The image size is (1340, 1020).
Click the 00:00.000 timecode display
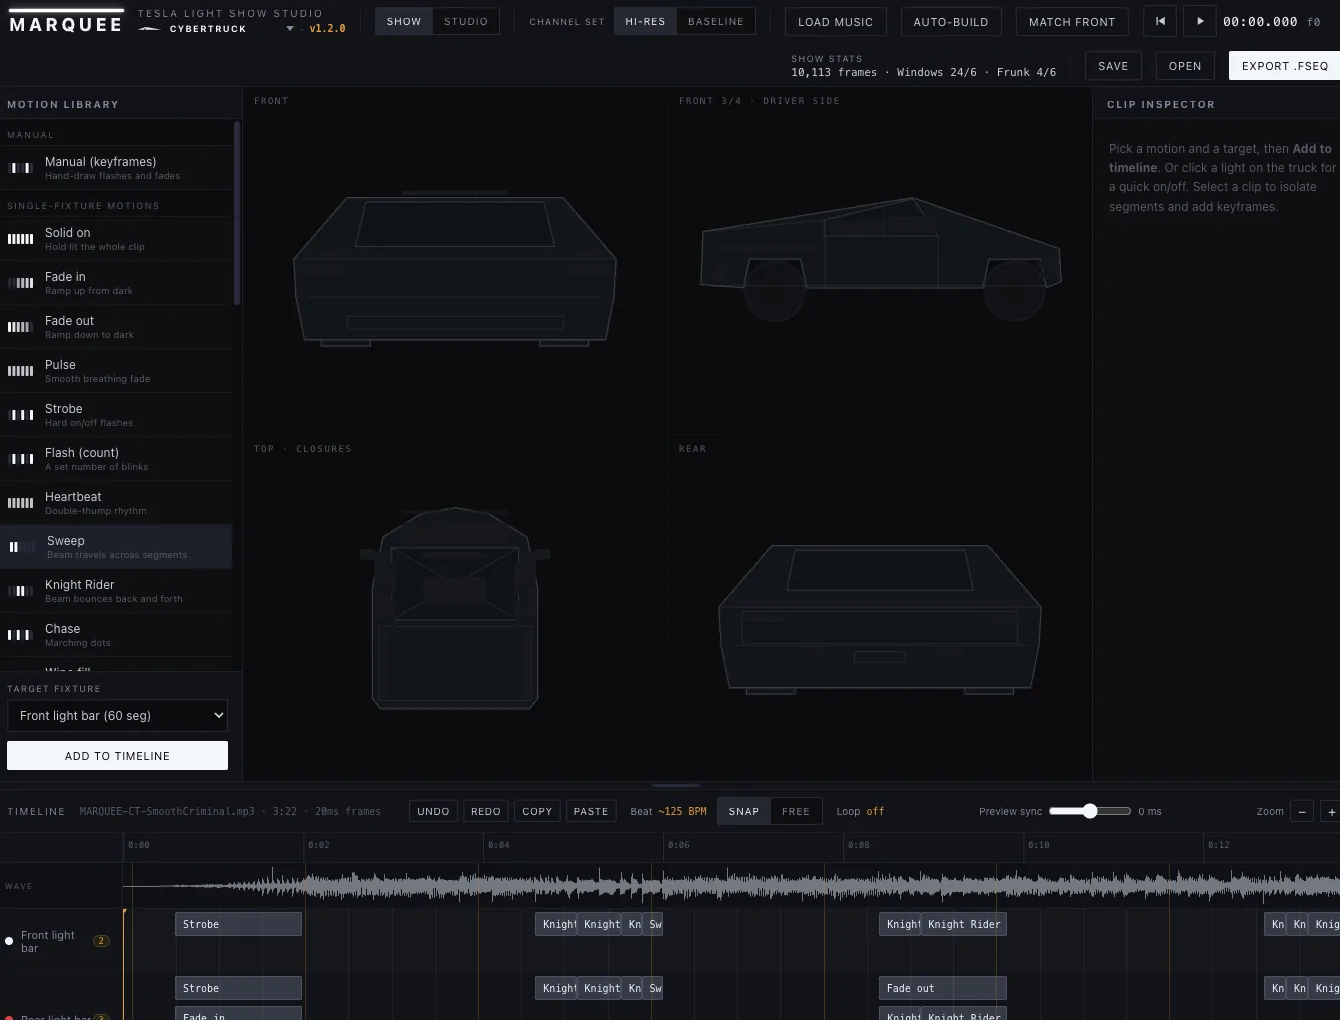coord(1260,21)
